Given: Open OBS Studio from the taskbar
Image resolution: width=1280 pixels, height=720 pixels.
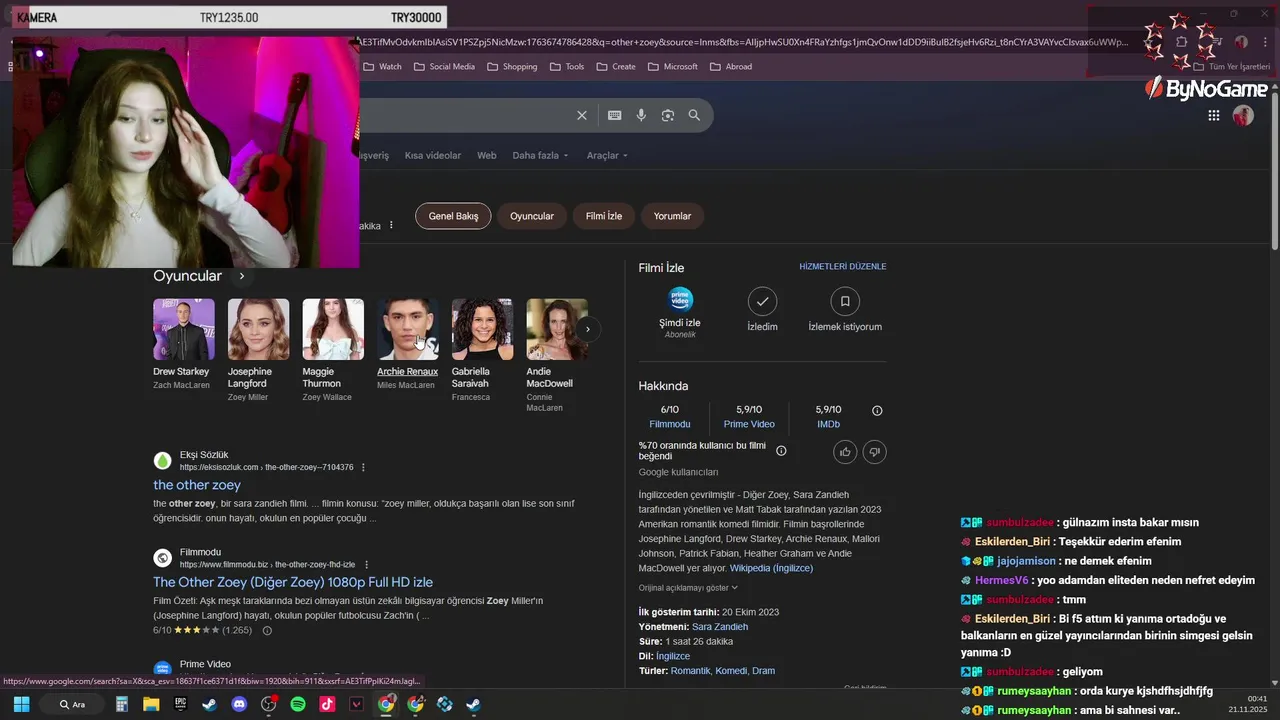Looking at the screenshot, I should click(x=268, y=704).
